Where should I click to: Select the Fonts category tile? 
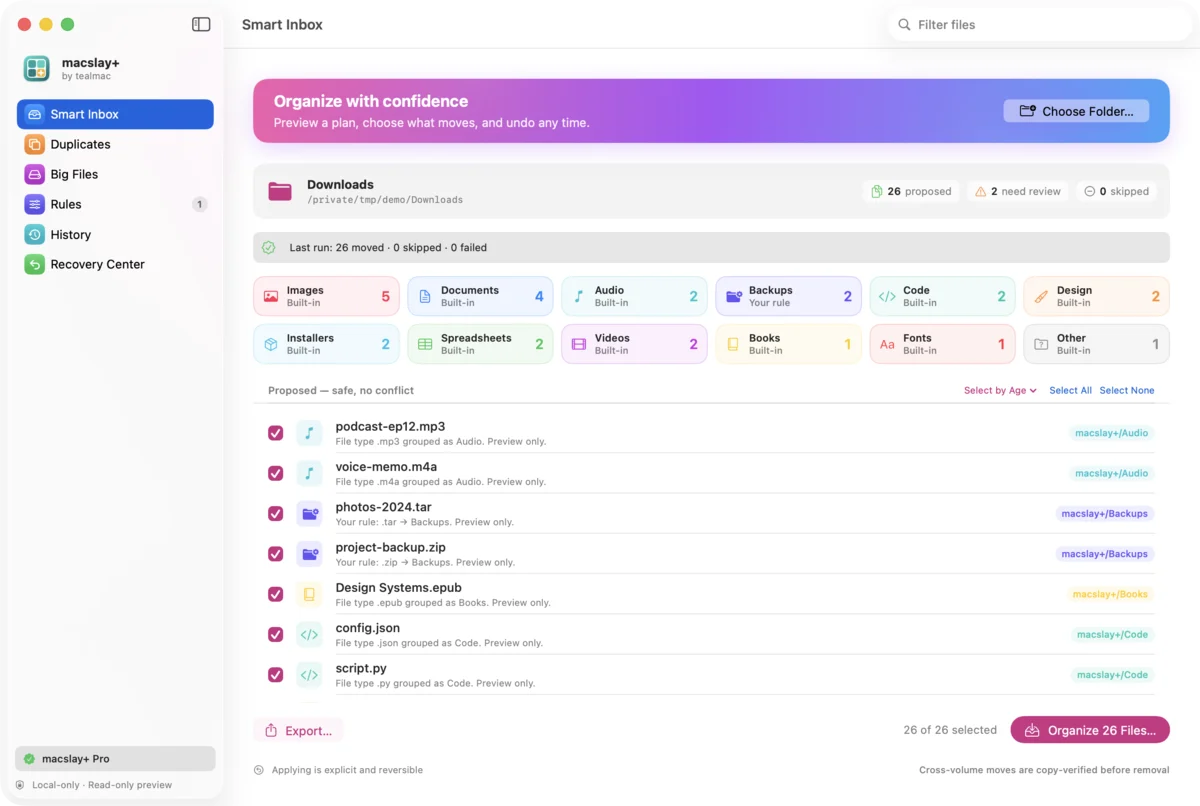click(942, 344)
